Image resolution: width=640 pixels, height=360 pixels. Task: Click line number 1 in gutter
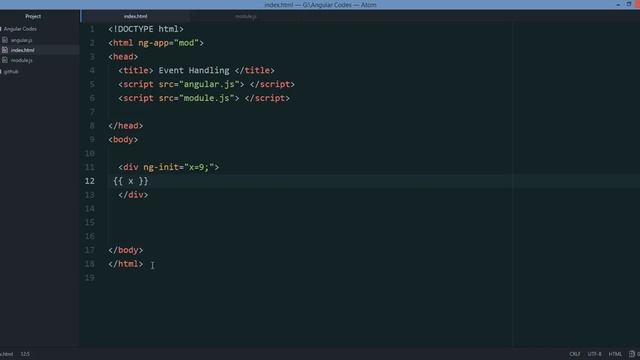[x=92, y=29]
